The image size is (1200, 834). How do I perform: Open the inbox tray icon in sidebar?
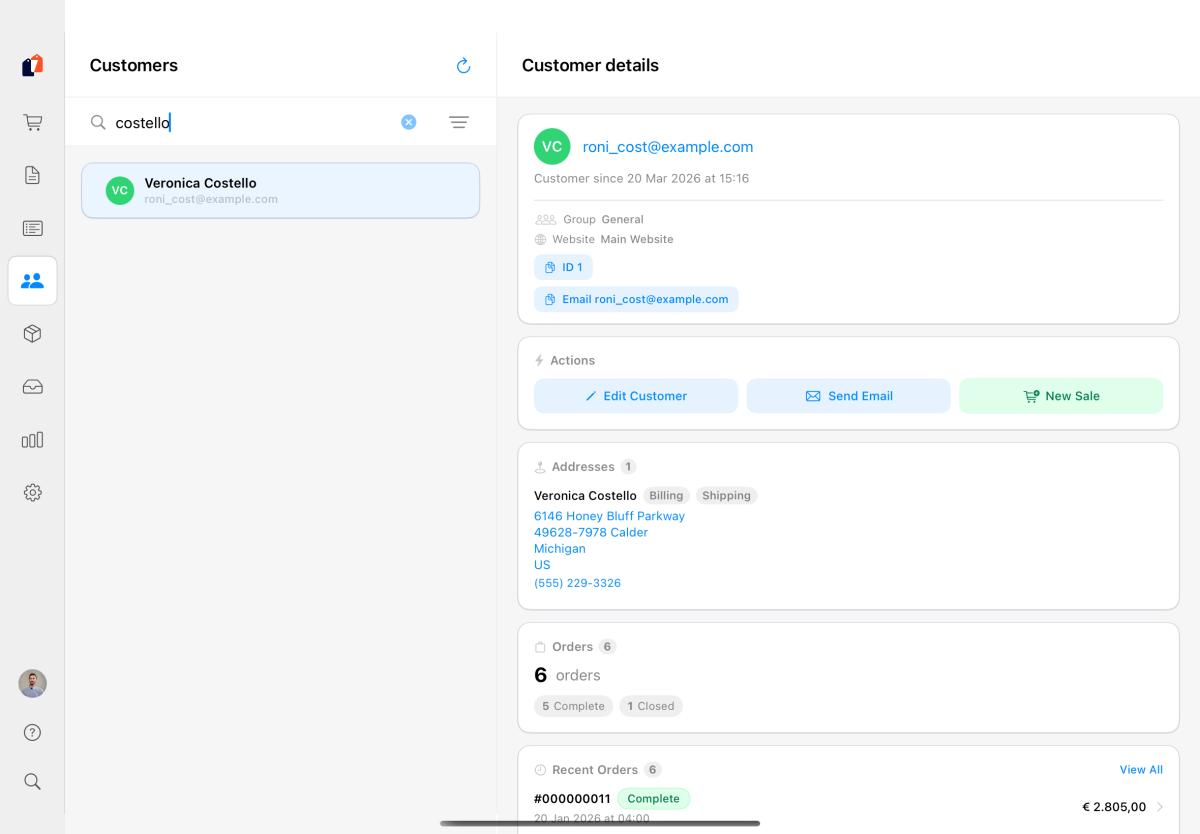click(x=32, y=387)
